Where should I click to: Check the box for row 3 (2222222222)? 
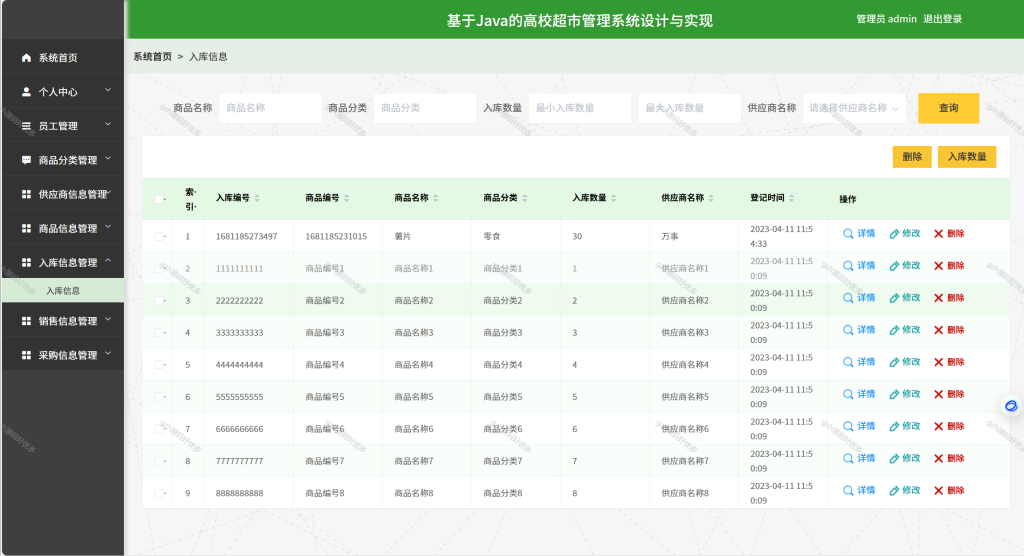(x=159, y=301)
